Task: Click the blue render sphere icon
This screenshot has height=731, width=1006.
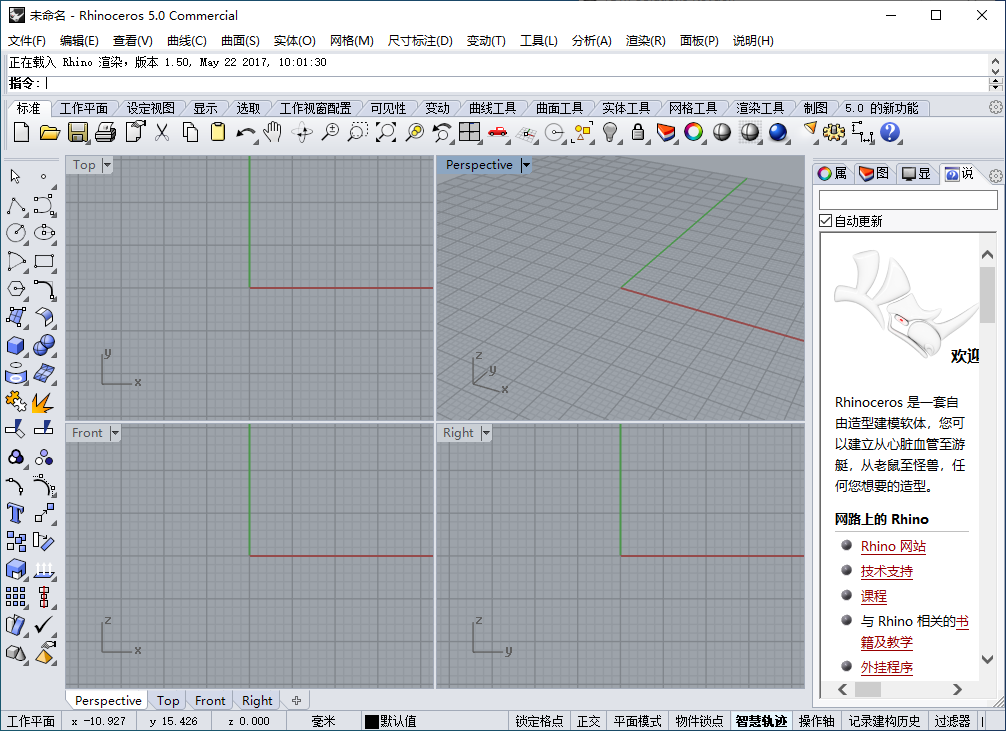Action: click(x=778, y=132)
